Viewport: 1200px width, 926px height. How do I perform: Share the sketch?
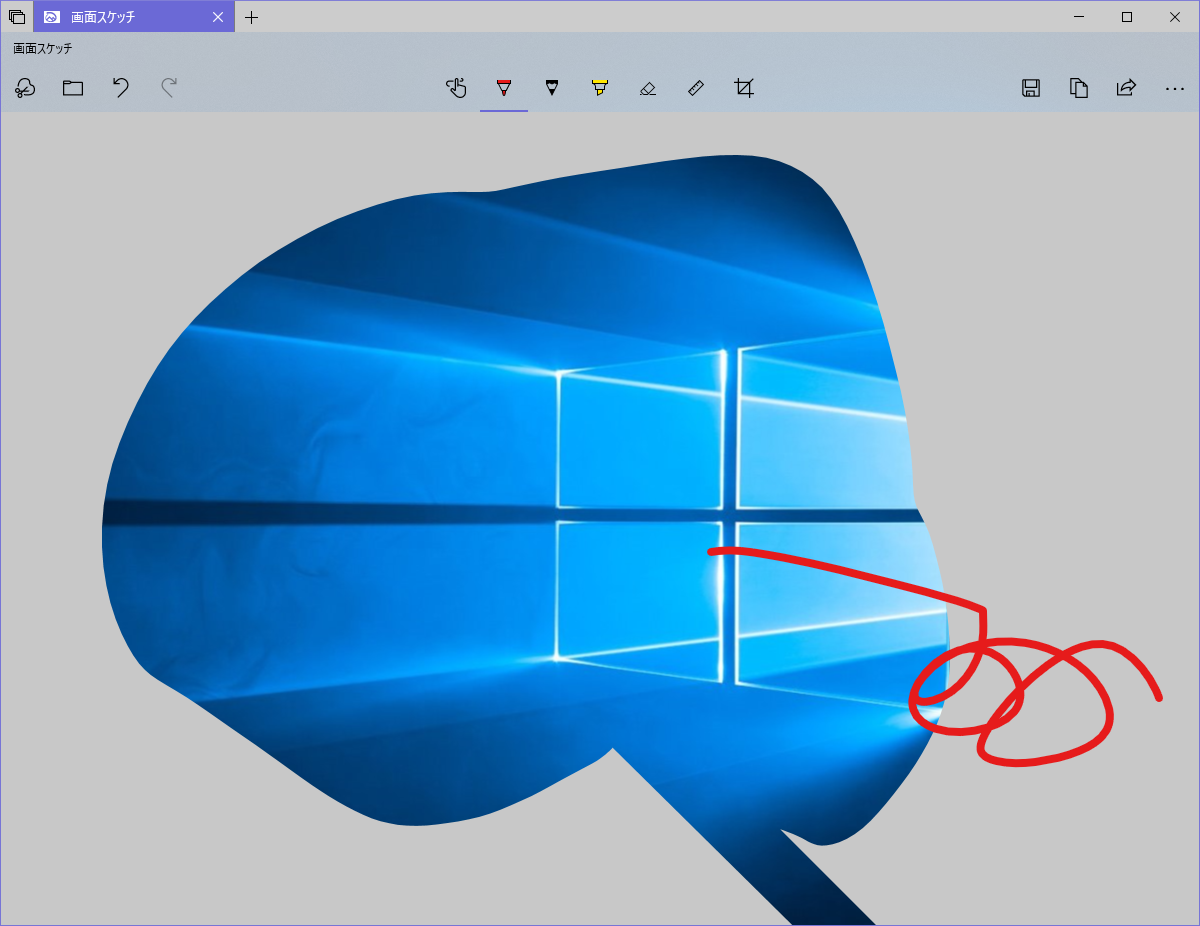coord(1127,88)
